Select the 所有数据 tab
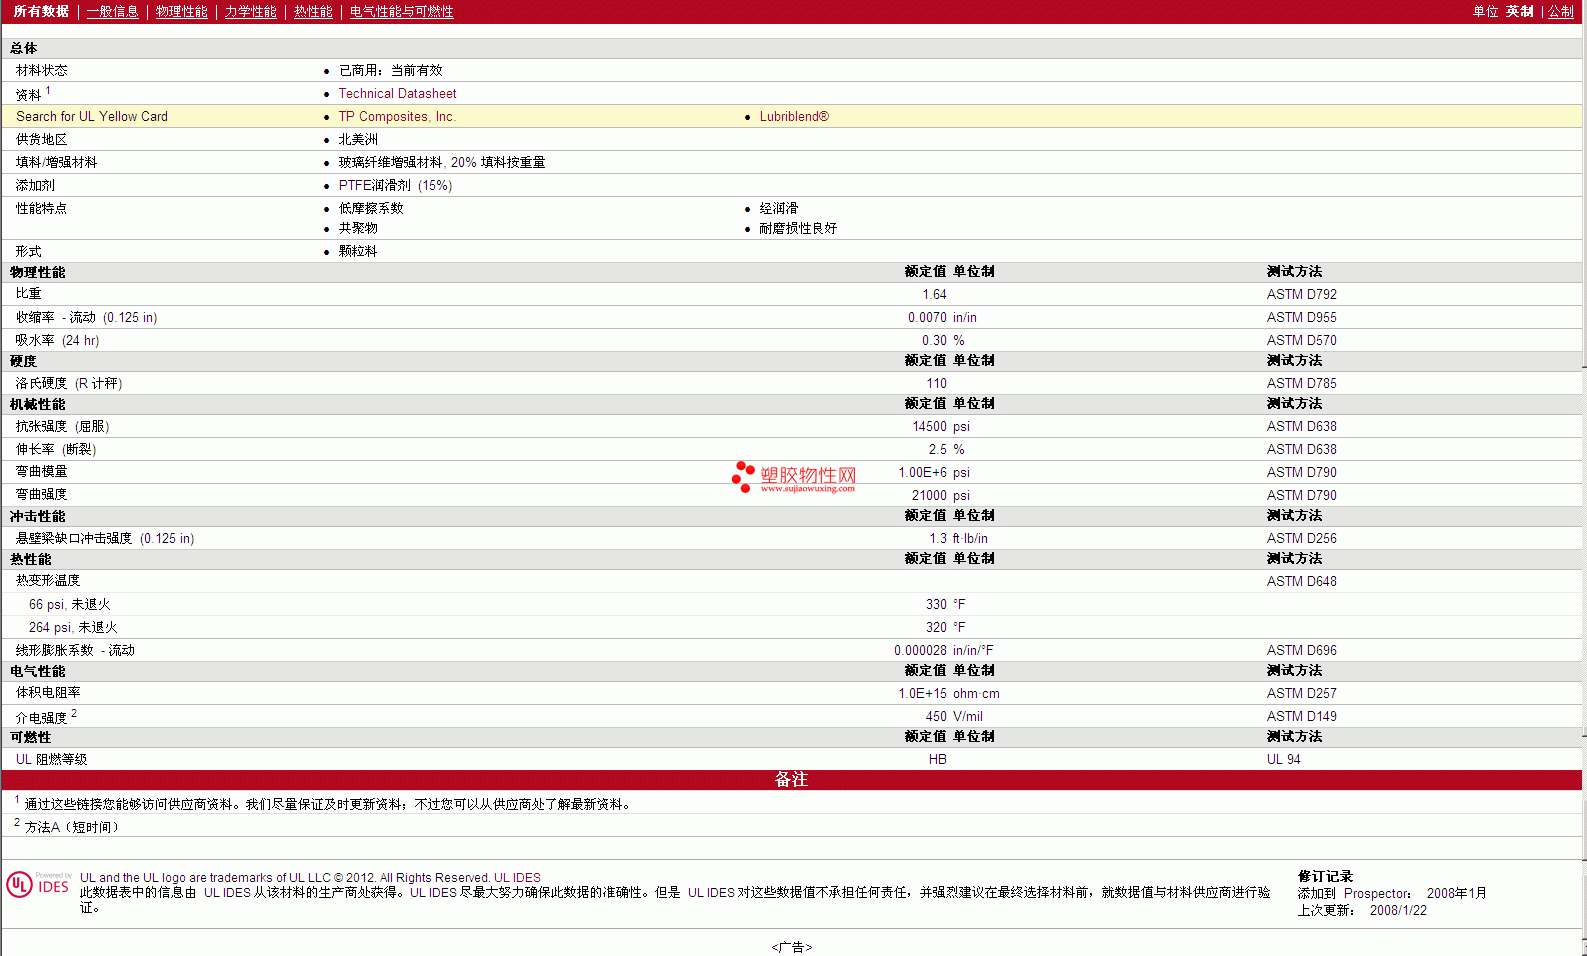The image size is (1587, 956). click(x=41, y=12)
